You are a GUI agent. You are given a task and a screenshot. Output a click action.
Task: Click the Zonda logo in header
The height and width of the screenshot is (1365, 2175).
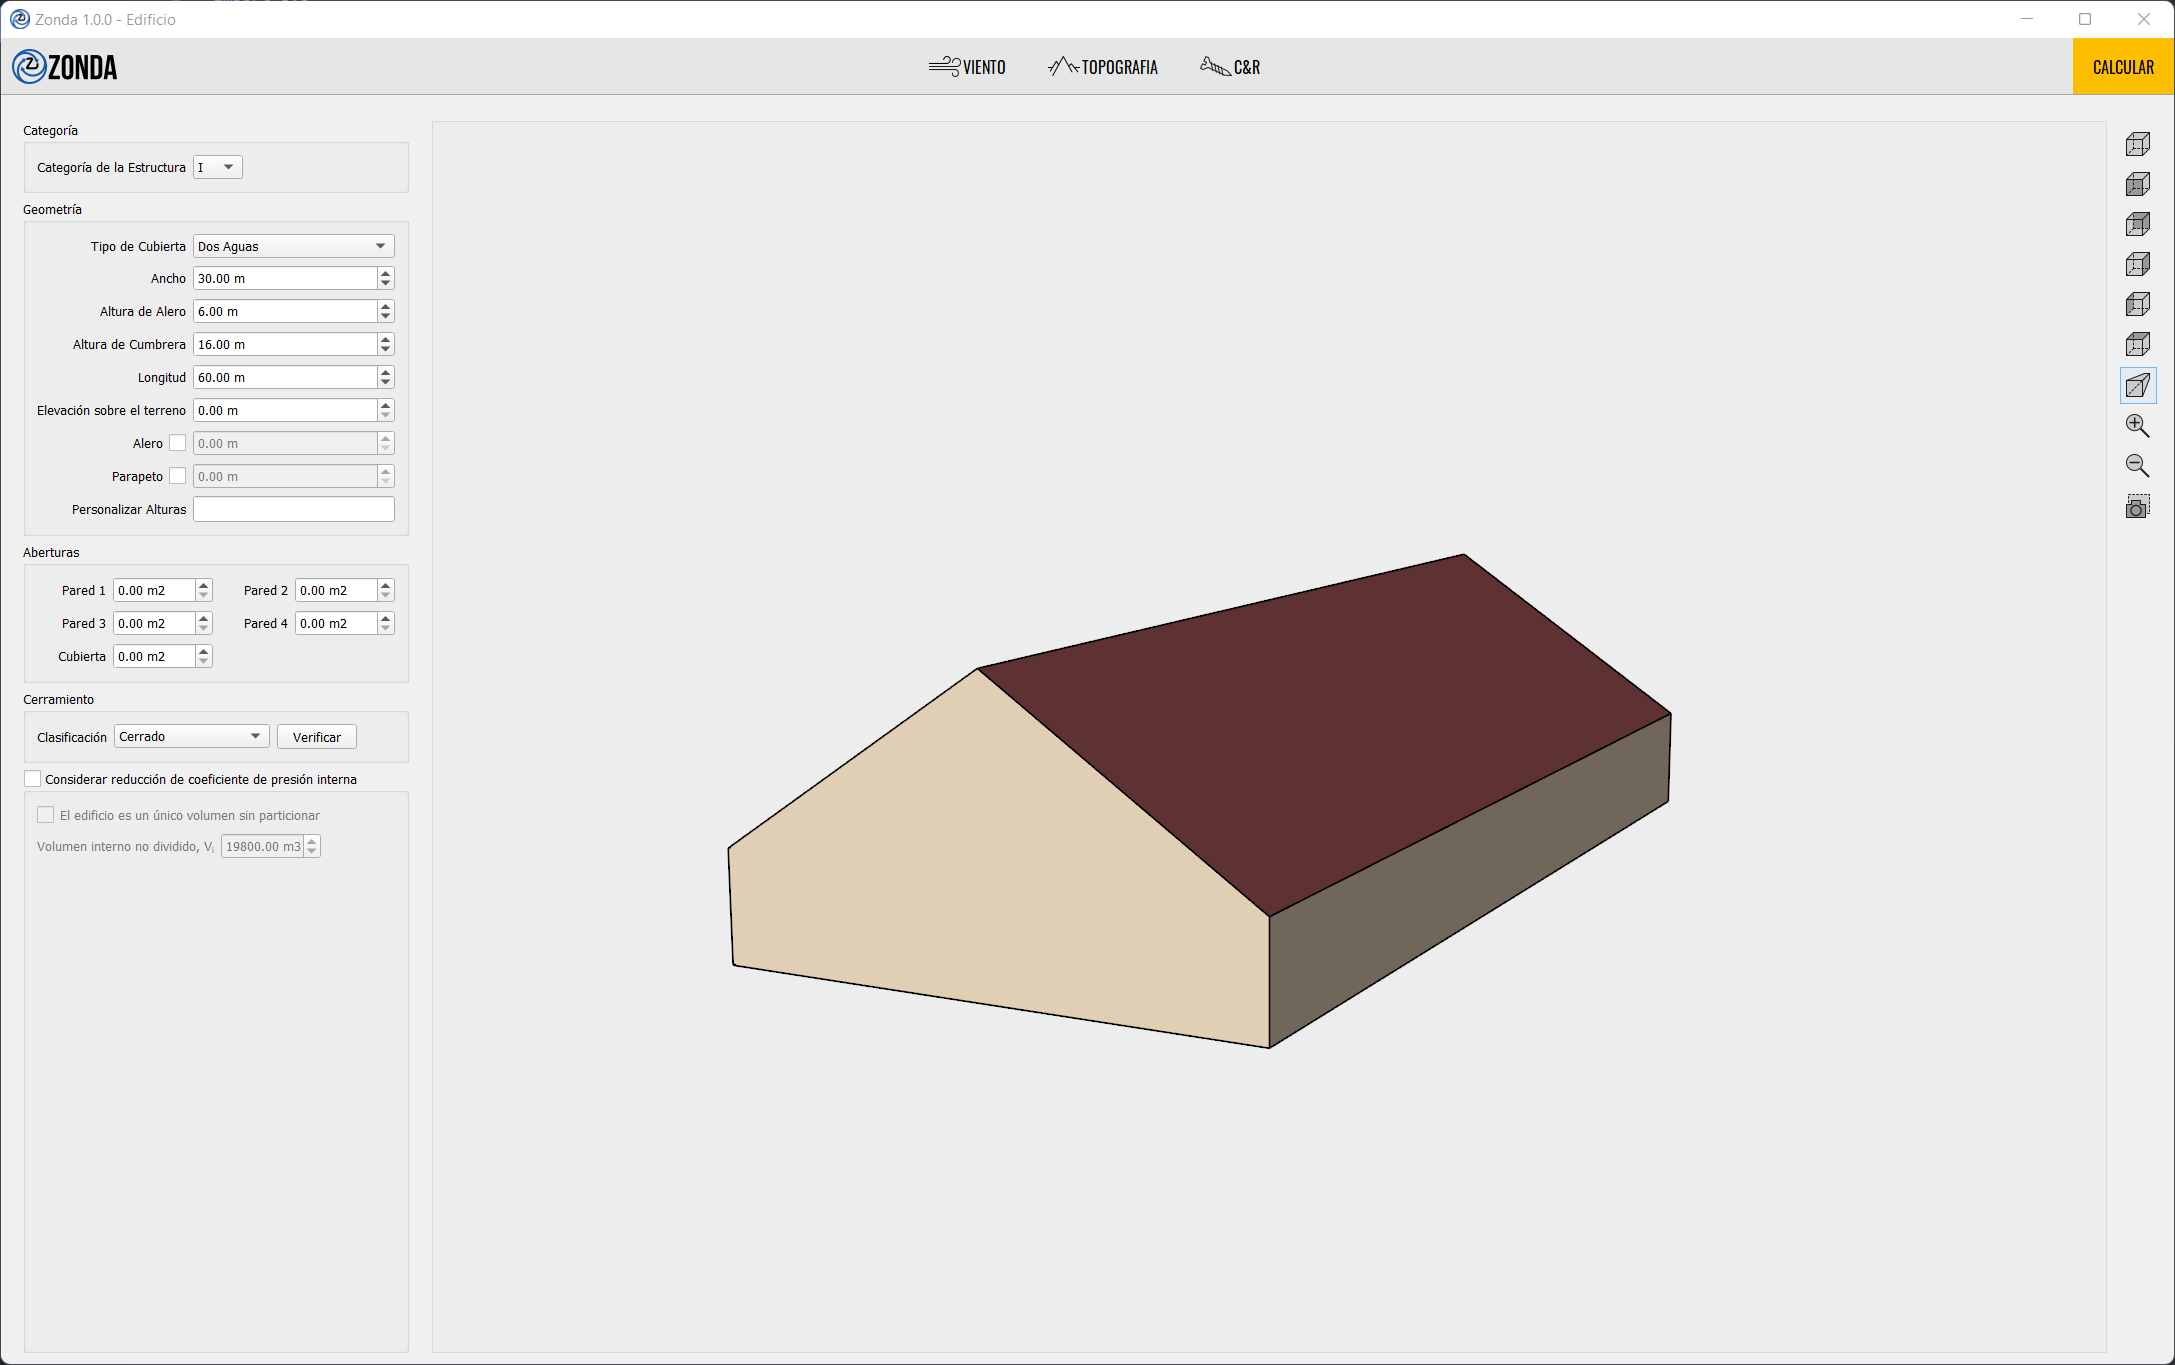coord(65,67)
